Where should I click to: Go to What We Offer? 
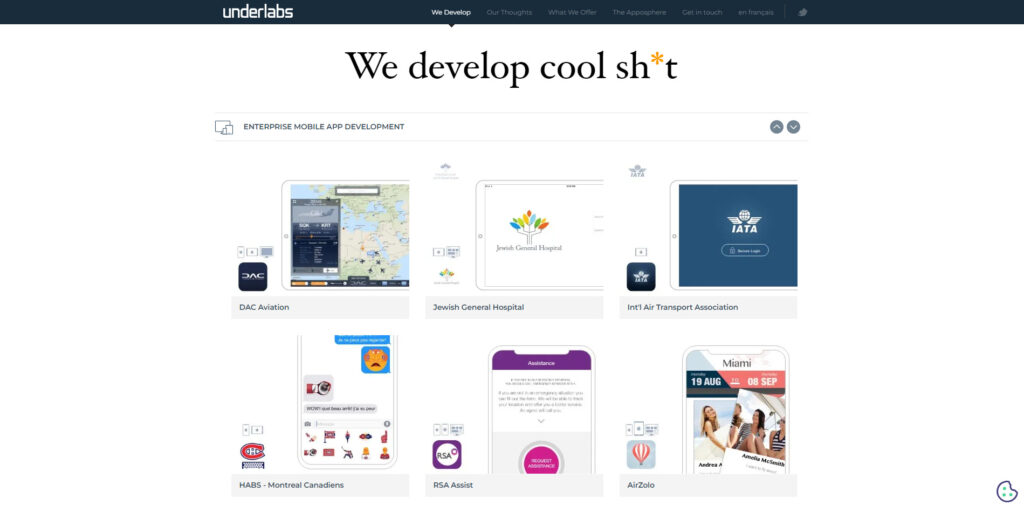pyautogui.click(x=572, y=12)
